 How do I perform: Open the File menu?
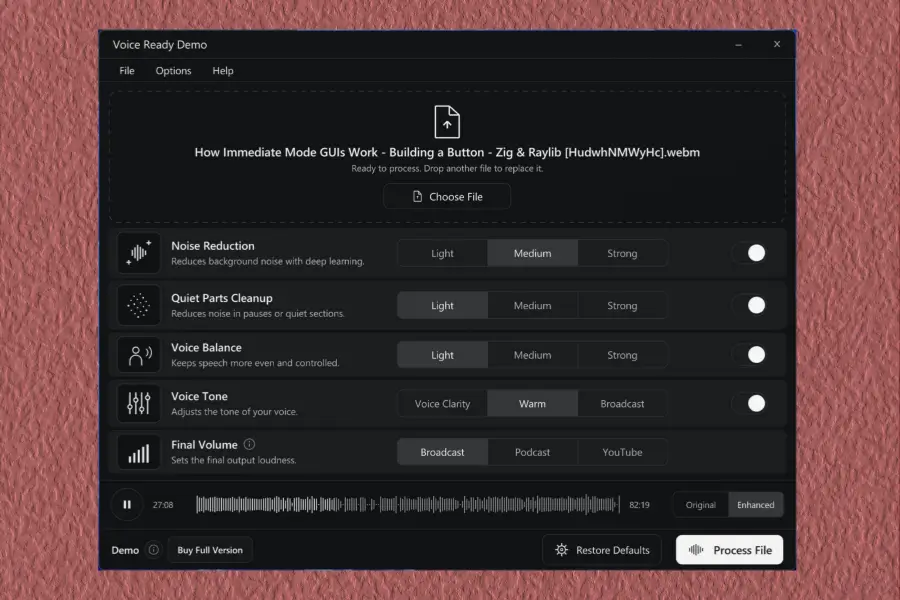pyautogui.click(x=127, y=71)
